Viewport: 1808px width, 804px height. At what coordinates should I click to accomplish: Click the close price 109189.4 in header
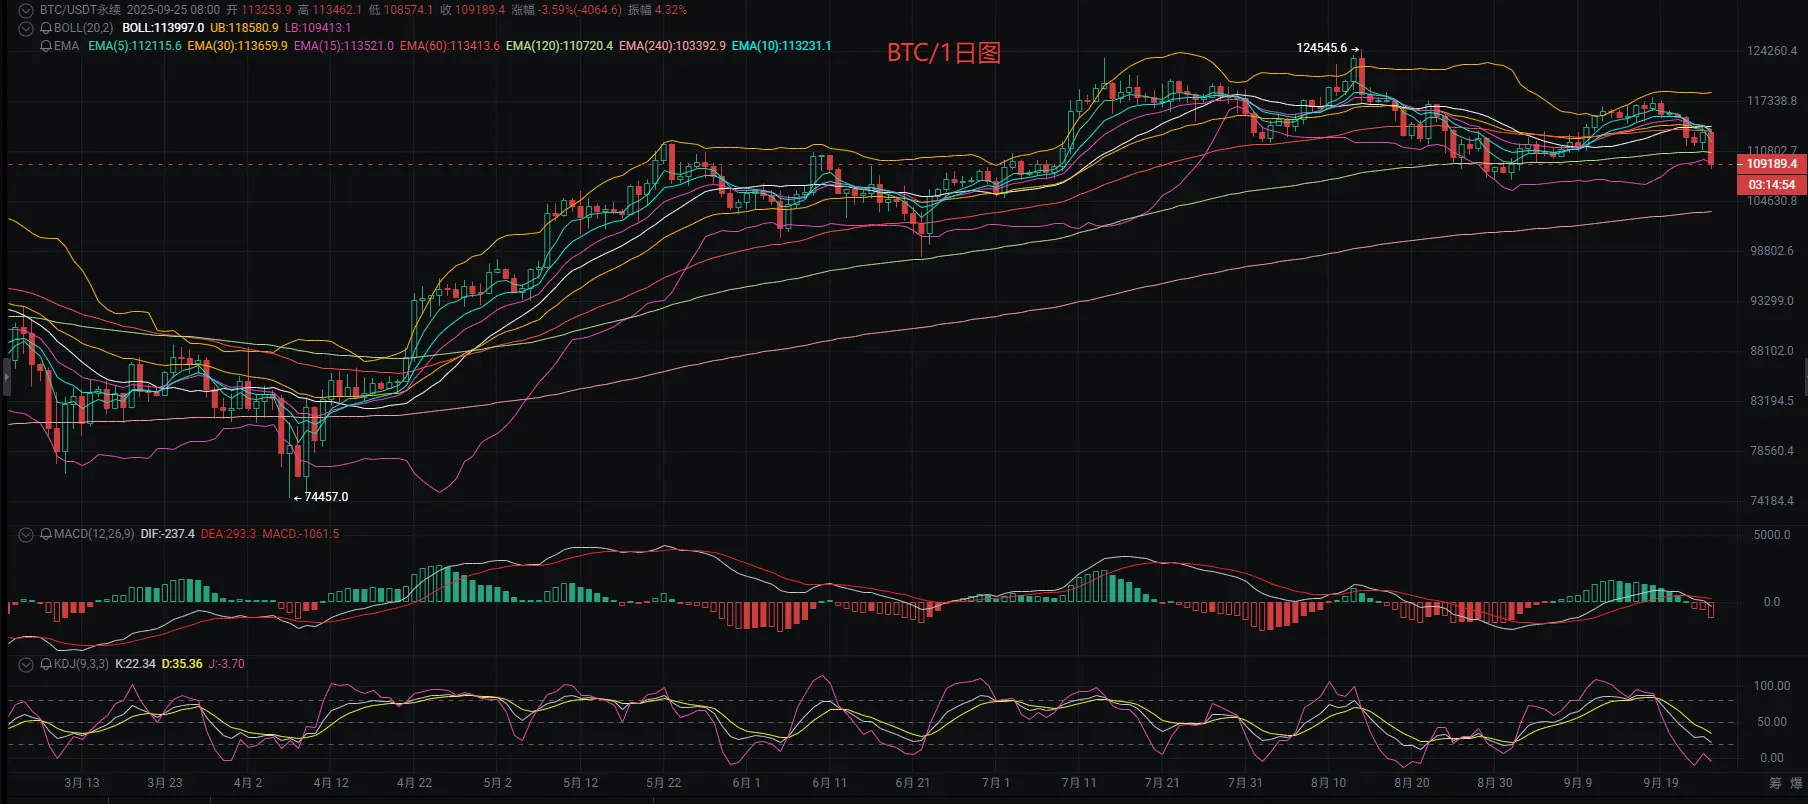coord(480,10)
